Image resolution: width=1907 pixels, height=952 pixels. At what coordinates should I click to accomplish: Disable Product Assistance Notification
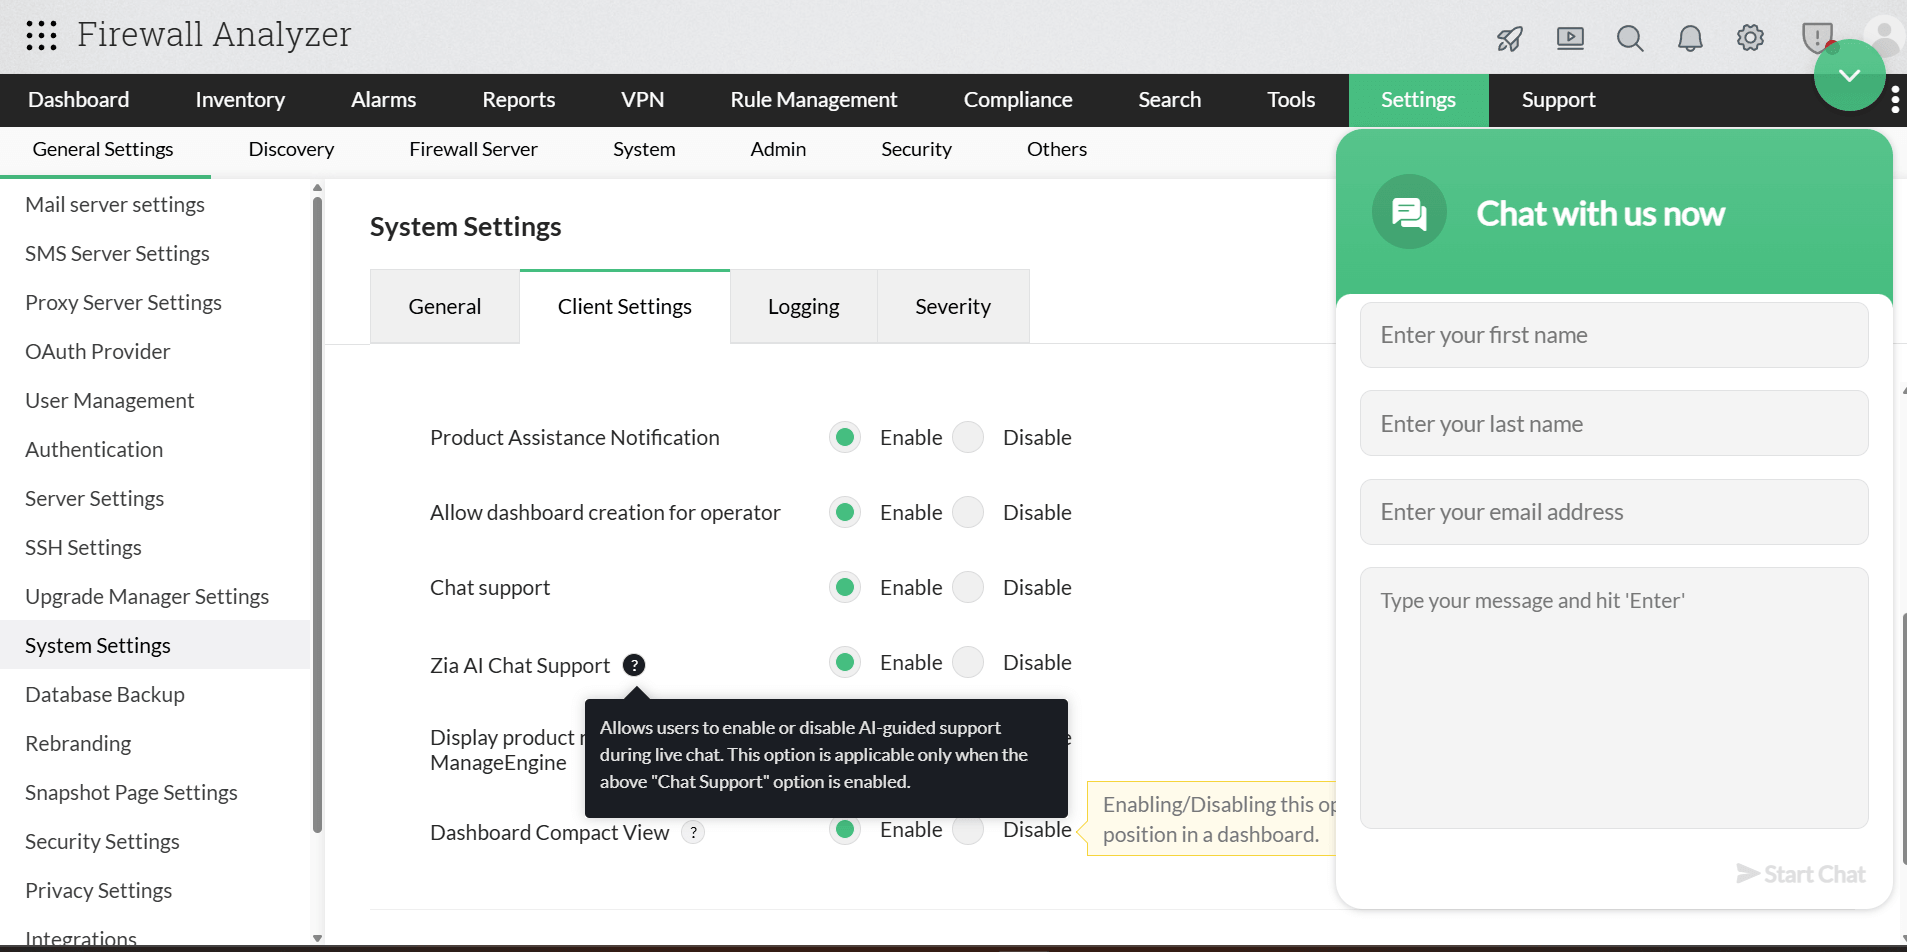(x=968, y=437)
